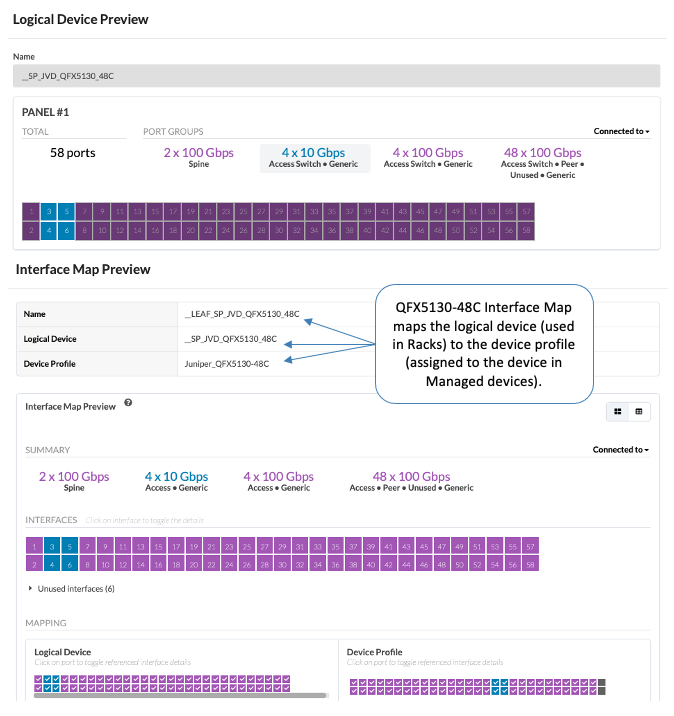The height and width of the screenshot is (716, 674).
Task: Select port 3 in Panel #1
Action: click(49, 211)
